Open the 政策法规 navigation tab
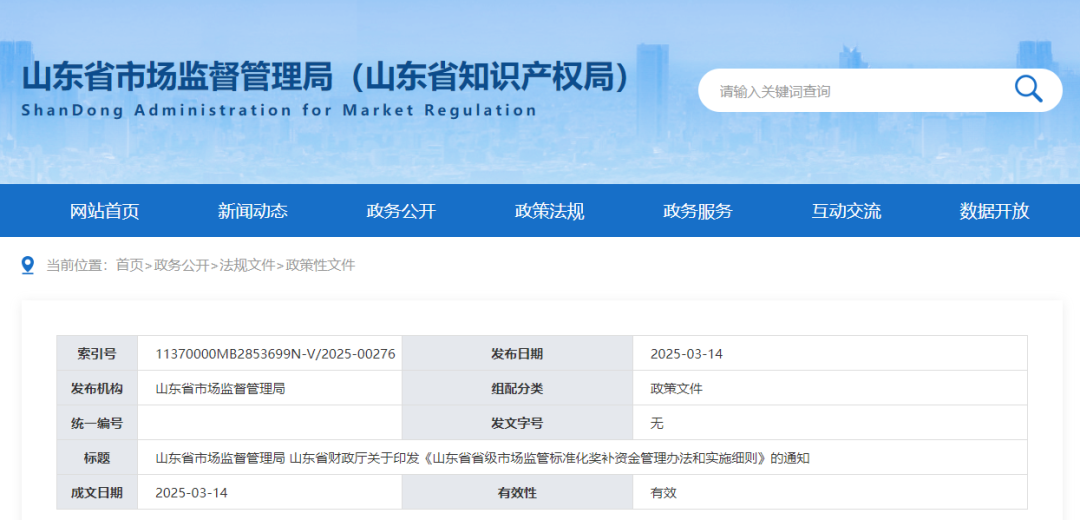Viewport: 1080px width, 520px height. [549, 211]
